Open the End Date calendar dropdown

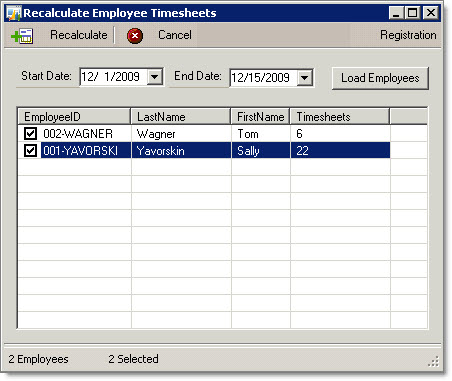pos(304,78)
